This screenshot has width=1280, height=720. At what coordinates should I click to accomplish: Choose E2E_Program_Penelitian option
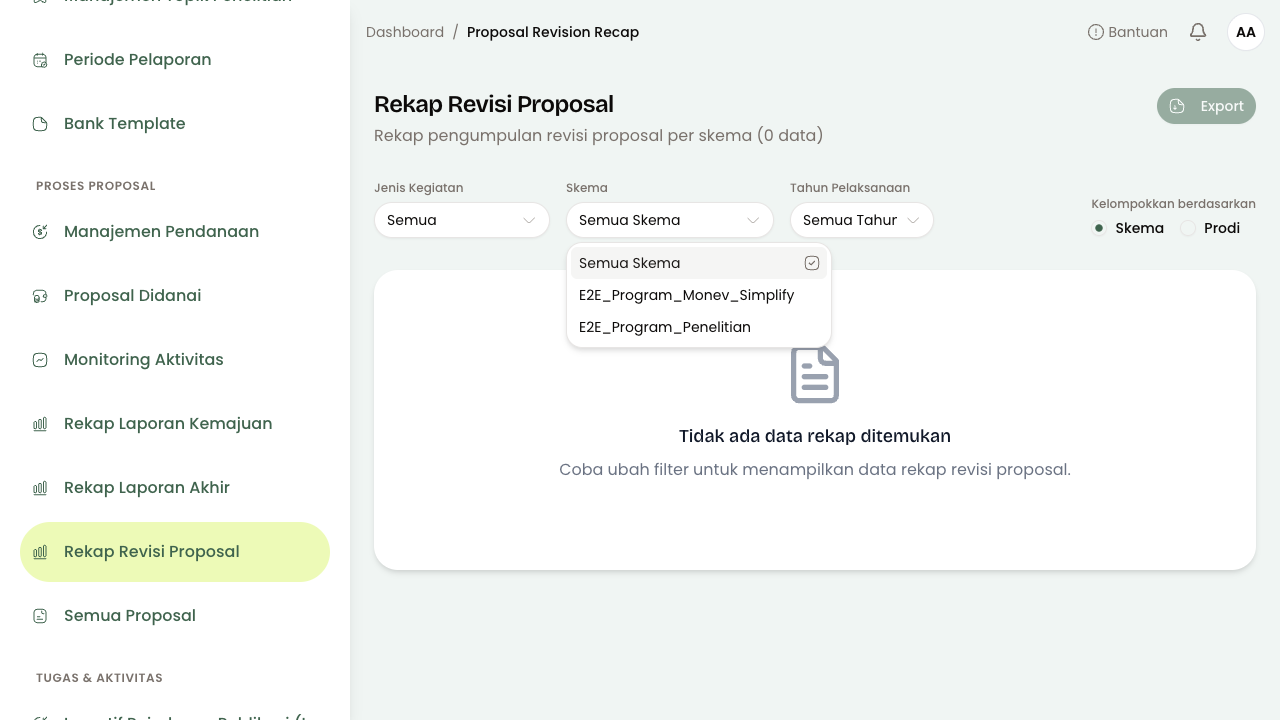tap(699, 327)
